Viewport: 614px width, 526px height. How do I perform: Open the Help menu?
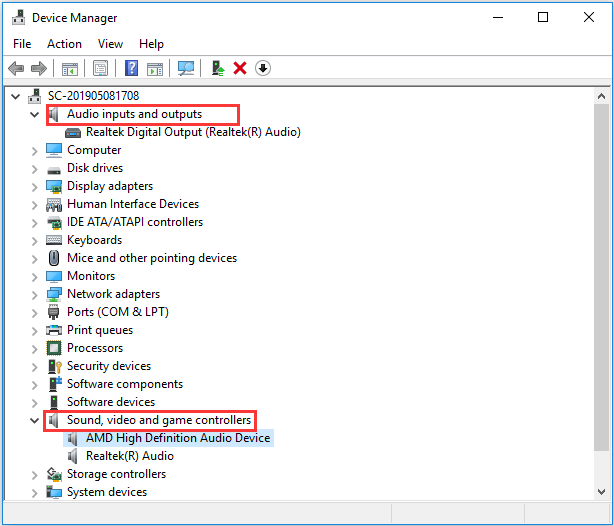point(151,44)
